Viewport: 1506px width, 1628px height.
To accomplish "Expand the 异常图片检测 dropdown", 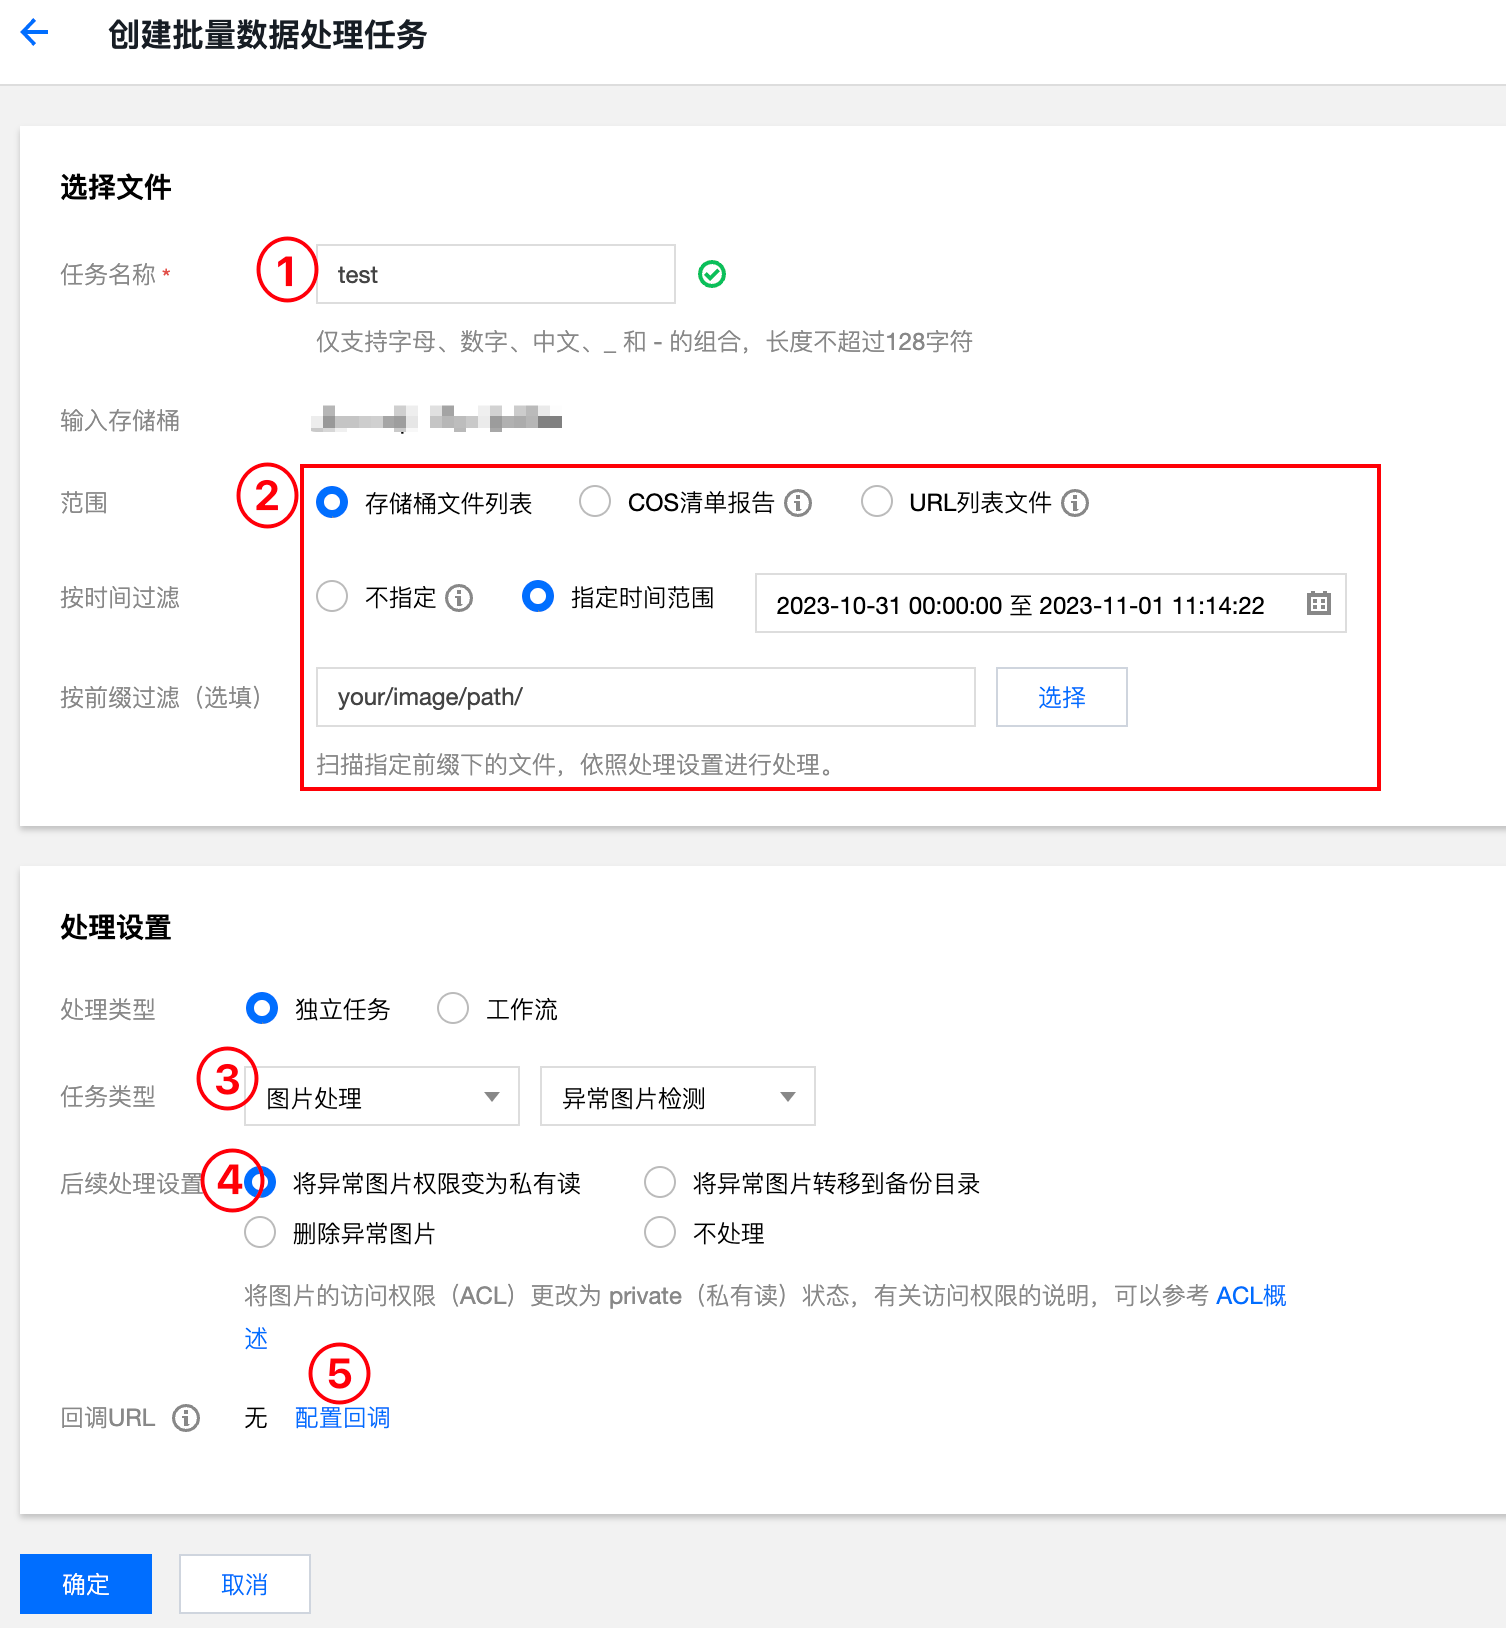I will (677, 1096).
